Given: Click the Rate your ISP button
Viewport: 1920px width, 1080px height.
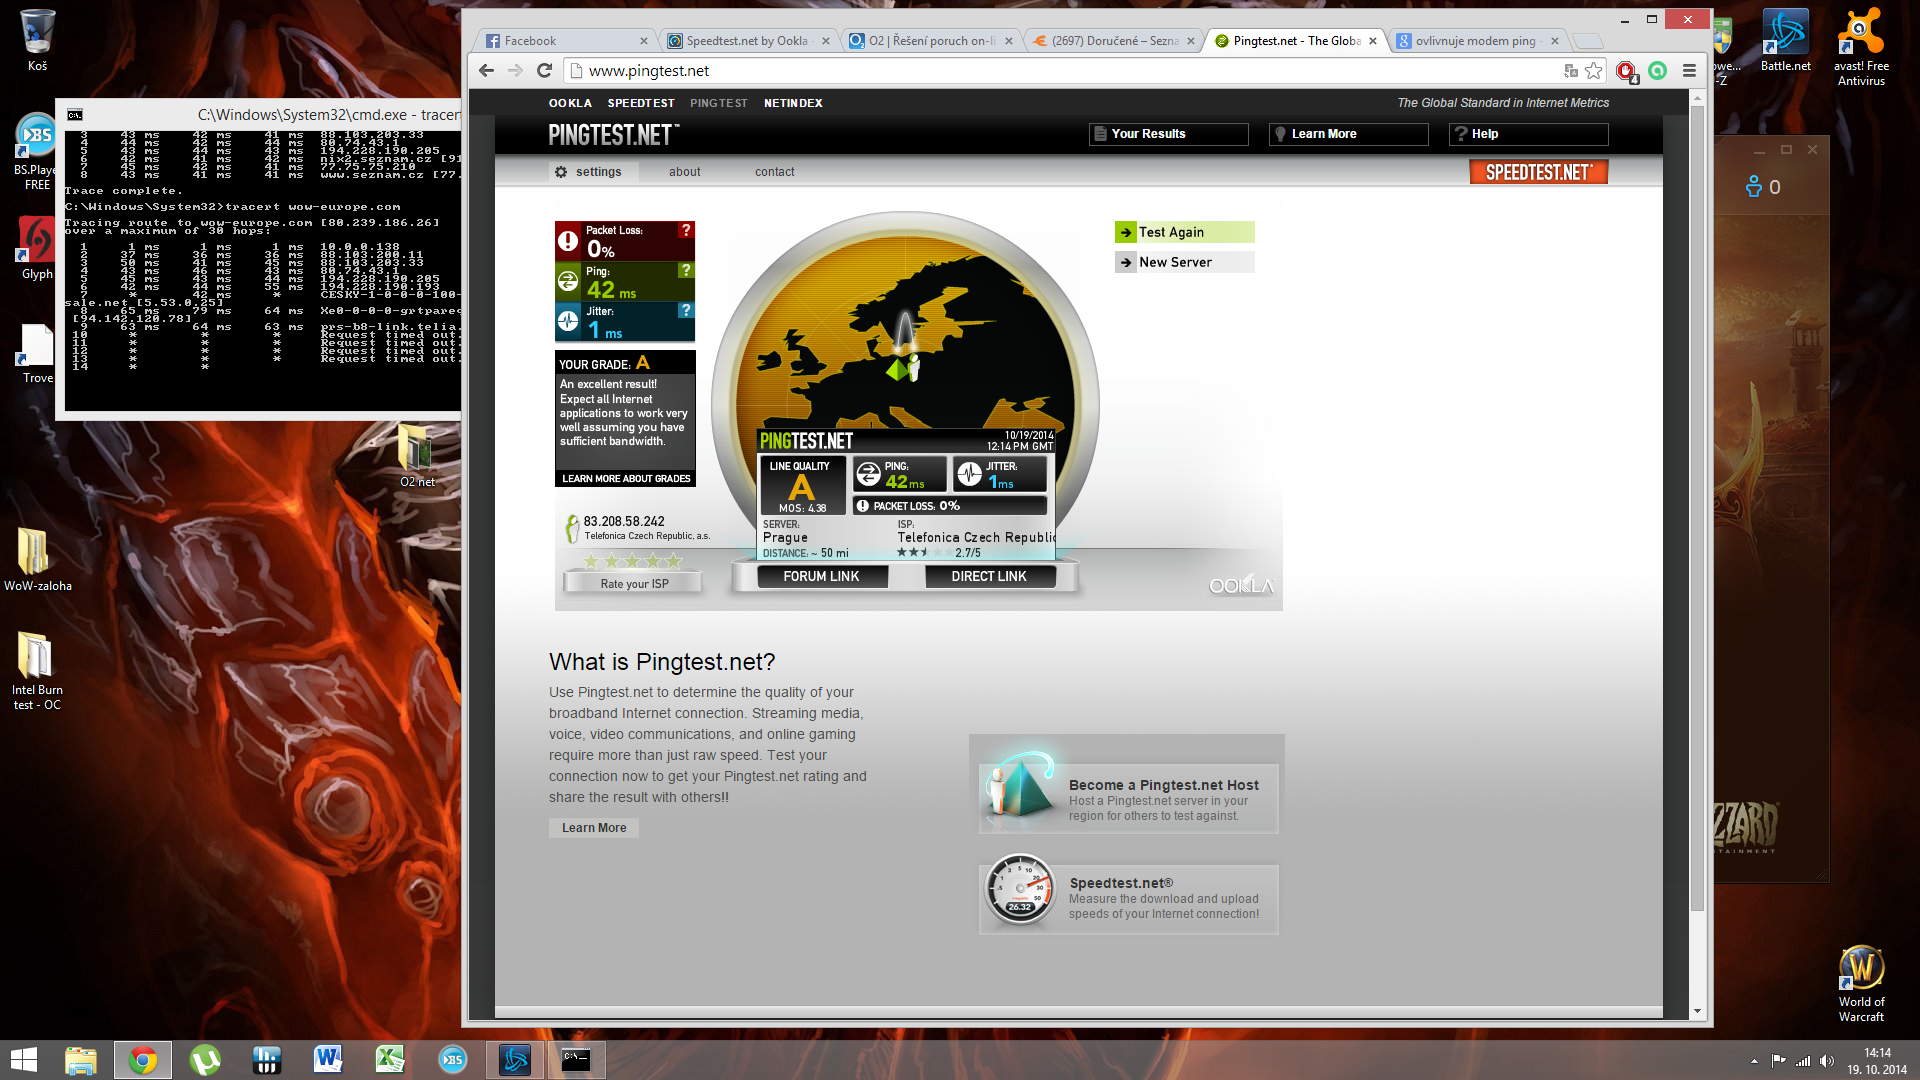Looking at the screenshot, I should [x=634, y=583].
